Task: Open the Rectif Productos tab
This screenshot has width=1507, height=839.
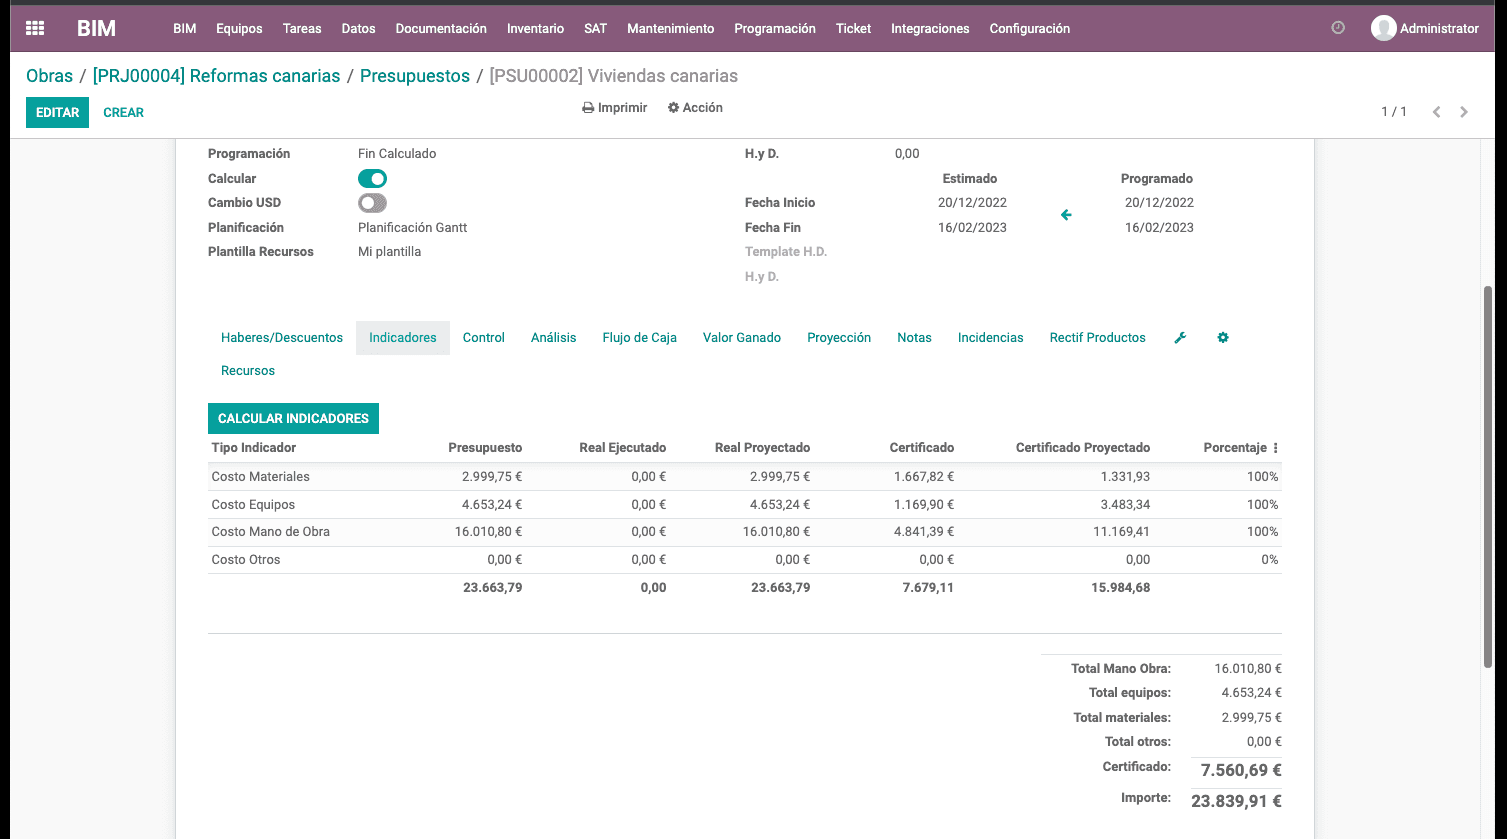Action: click(x=1098, y=338)
